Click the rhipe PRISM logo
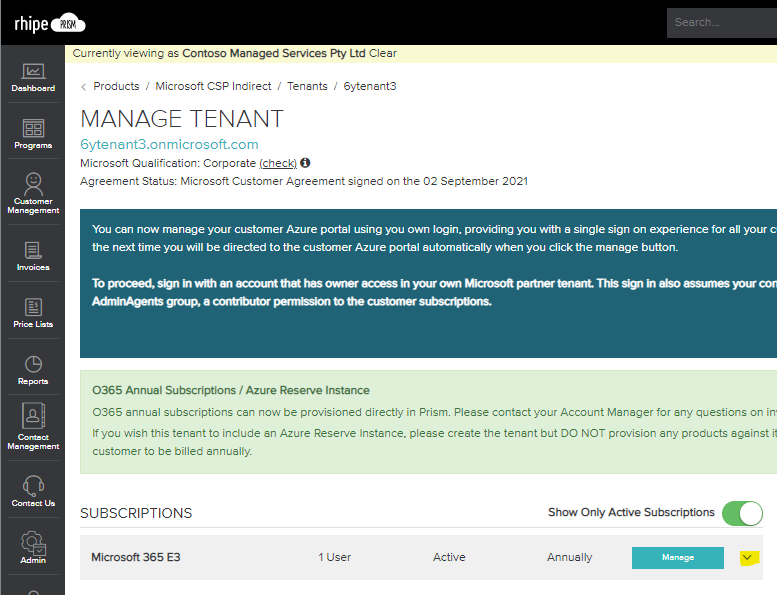777x595 pixels. [x=50, y=23]
